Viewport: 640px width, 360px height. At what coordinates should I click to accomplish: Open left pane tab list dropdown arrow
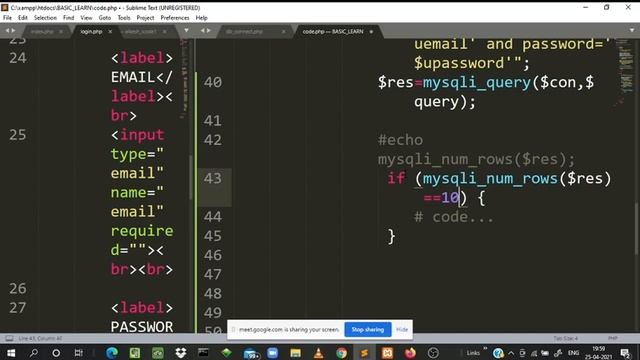[x=187, y=31]
